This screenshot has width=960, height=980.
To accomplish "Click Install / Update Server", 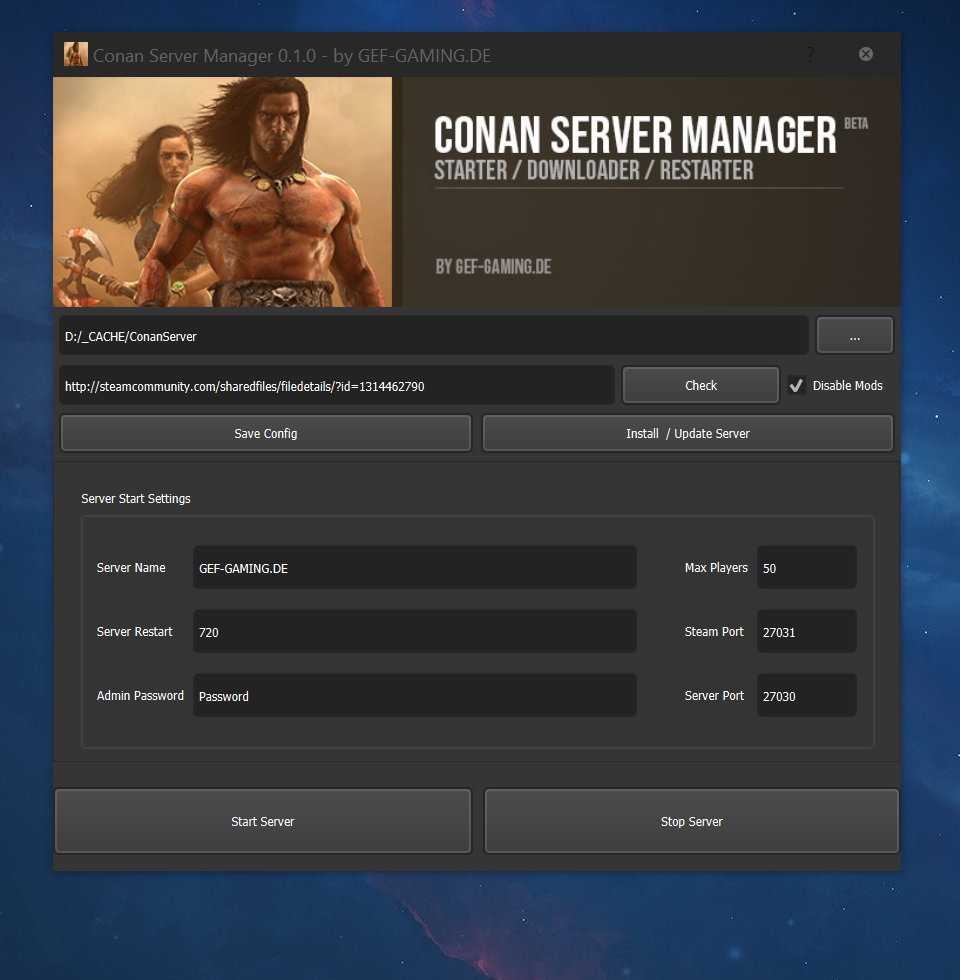I will (x=687, y=432).
